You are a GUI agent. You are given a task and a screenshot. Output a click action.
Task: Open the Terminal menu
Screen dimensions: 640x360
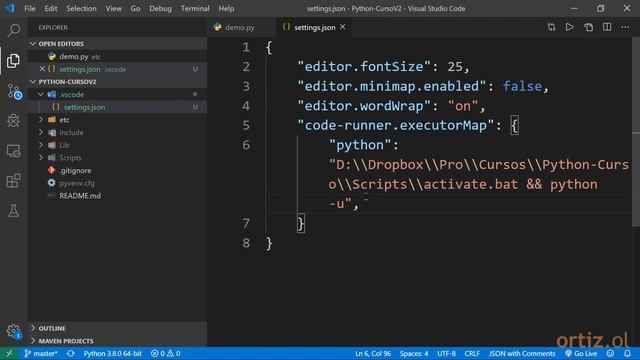(195, 8)
